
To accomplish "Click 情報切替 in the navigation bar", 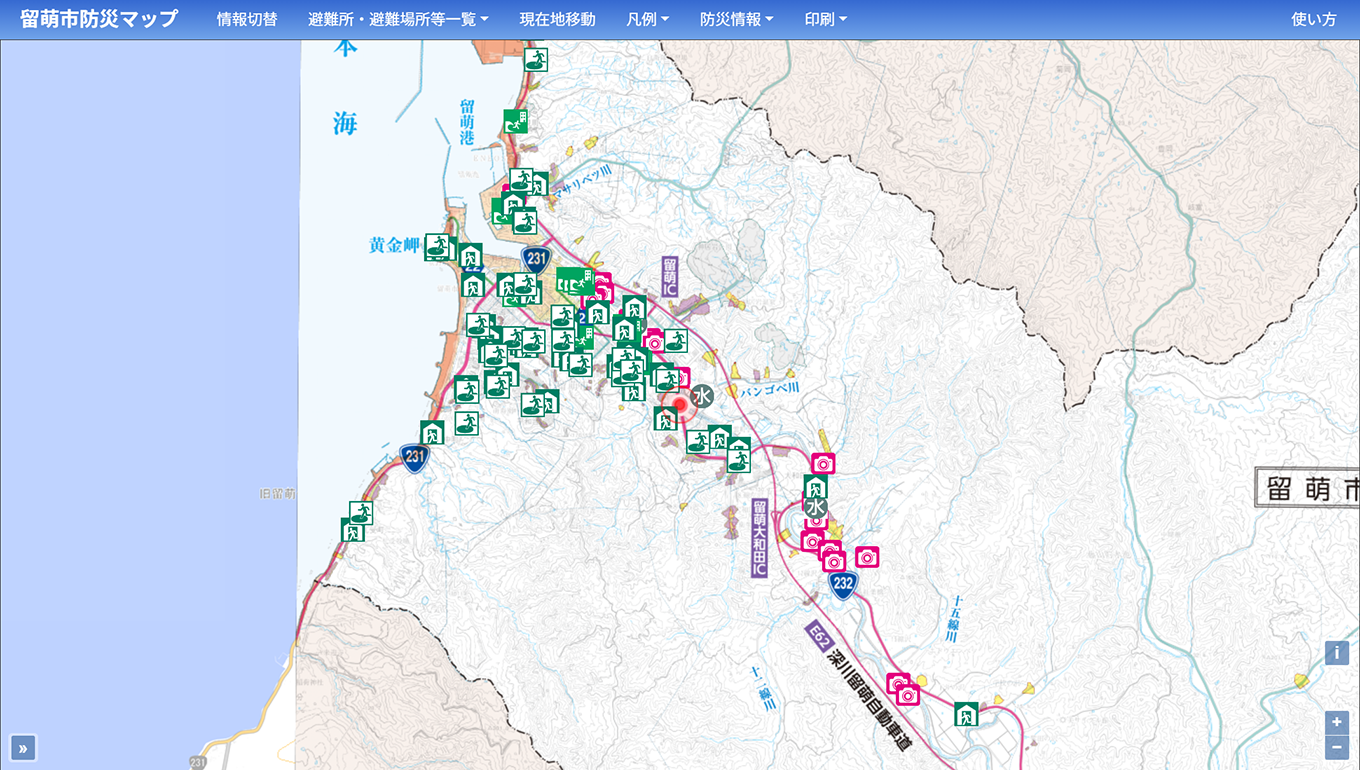I will coord(247,19).
